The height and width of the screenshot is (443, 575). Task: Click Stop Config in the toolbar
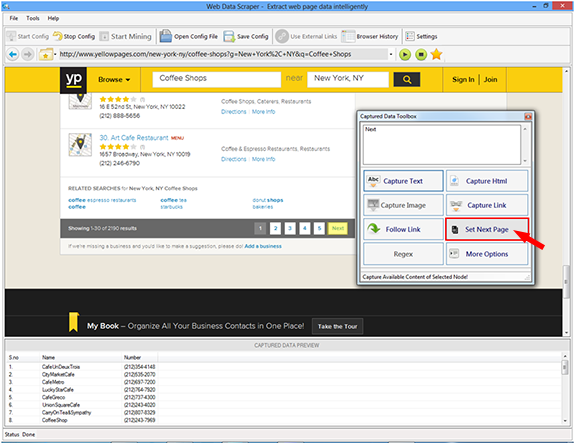[x=74, y=36]
